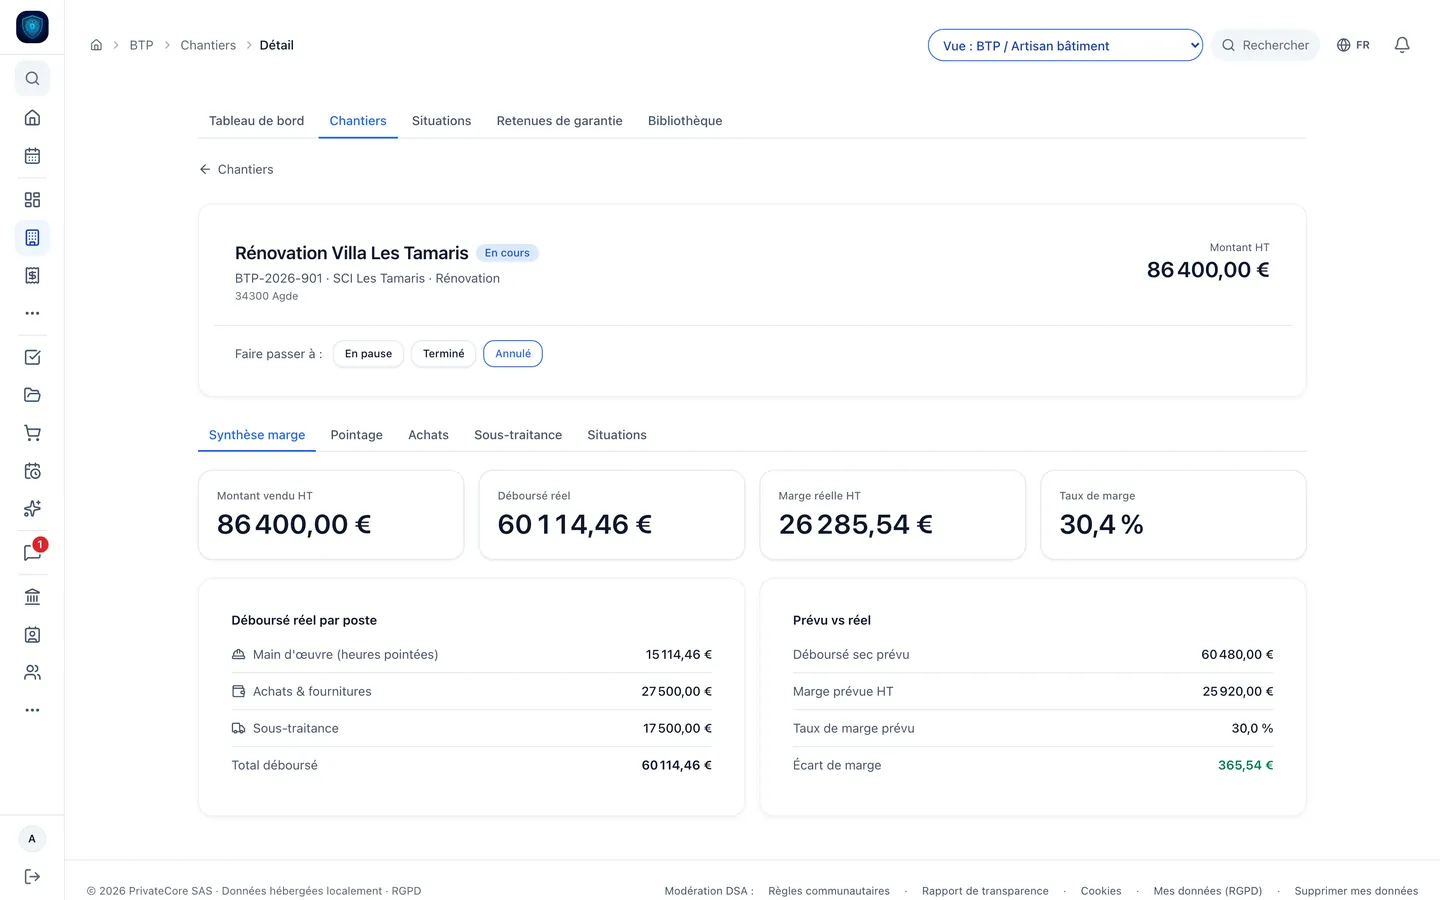Set project status to Terminé
1440x900 pixels.
point(443,354)
